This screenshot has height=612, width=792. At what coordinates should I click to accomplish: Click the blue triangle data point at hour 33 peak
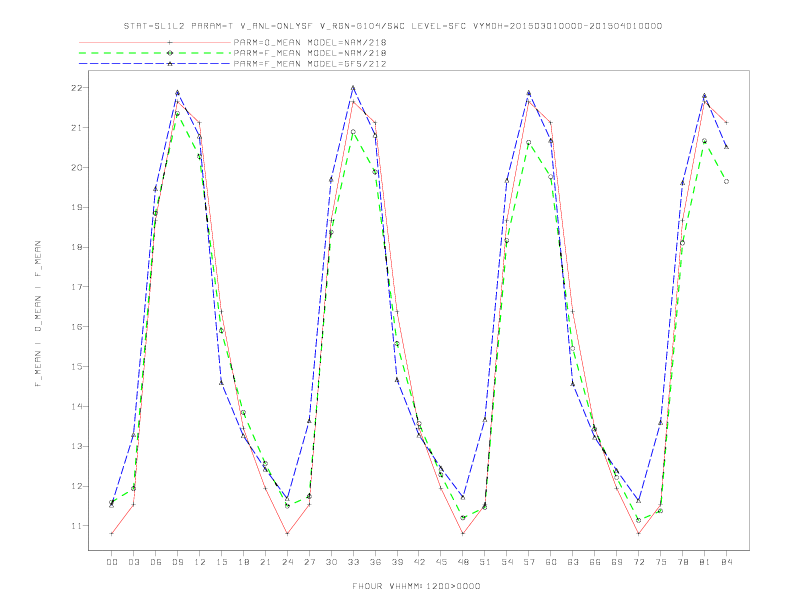[353, 88]
